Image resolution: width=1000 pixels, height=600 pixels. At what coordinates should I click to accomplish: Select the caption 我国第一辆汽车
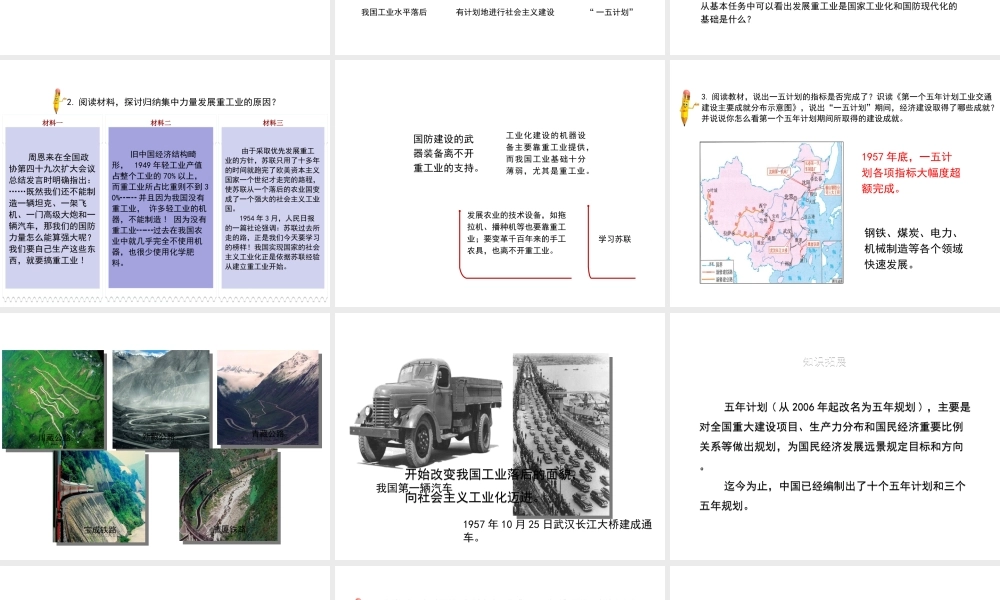point(414,488)
